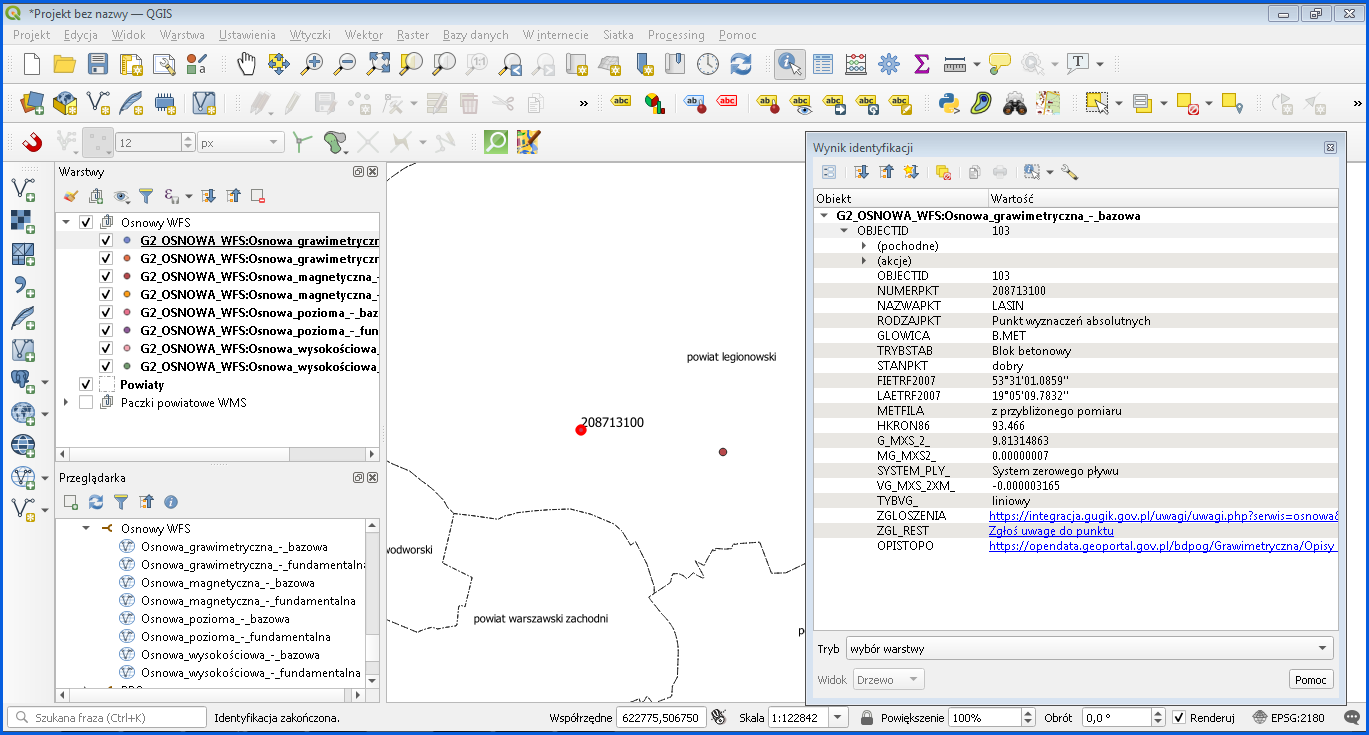This screenshot has width=1369, height=735.
Task: Open identify settings wrench icon
Action: tap(1070, 172)
